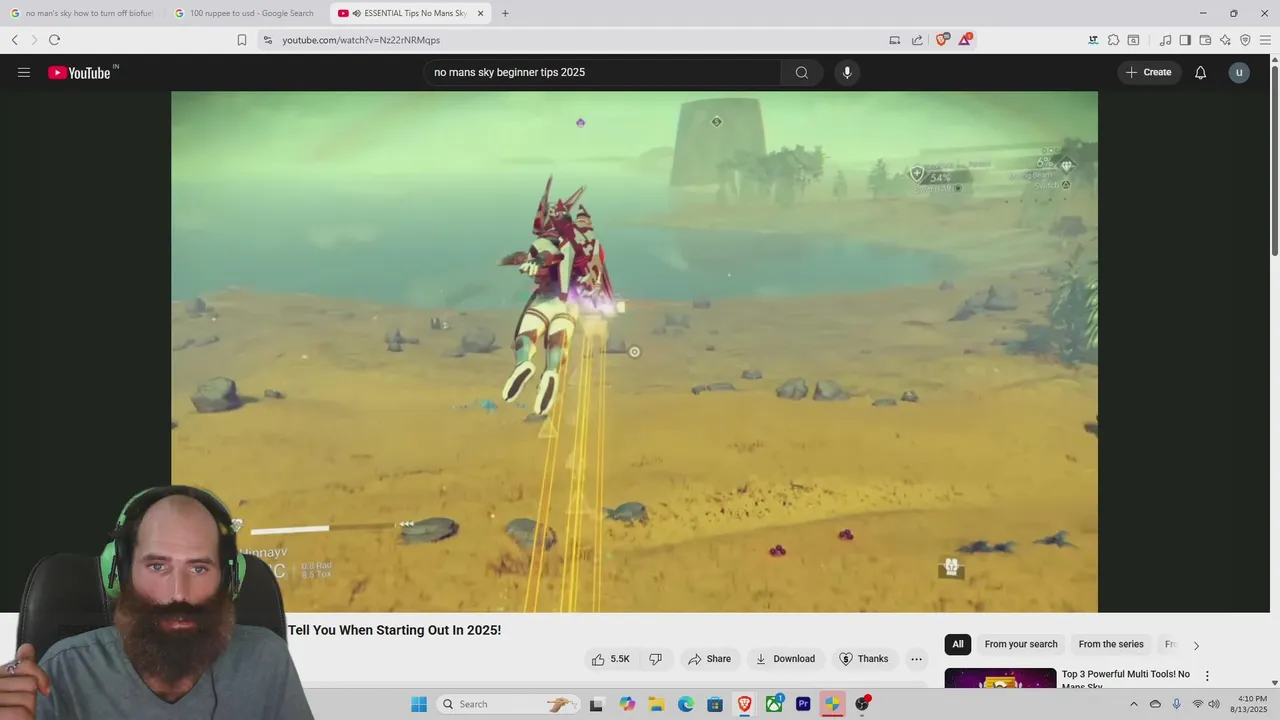Screen dimensions: 1280x720
Task: Open Brave Rewards triangle icon
Action: [x=965, y=40]
